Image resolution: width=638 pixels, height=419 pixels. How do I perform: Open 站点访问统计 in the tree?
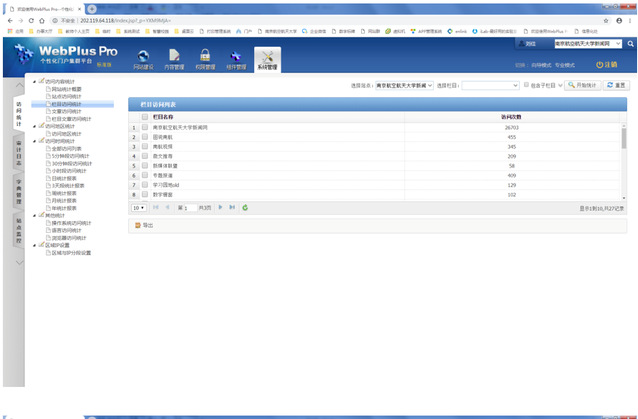pyautogui.click(x=66, y=96)
